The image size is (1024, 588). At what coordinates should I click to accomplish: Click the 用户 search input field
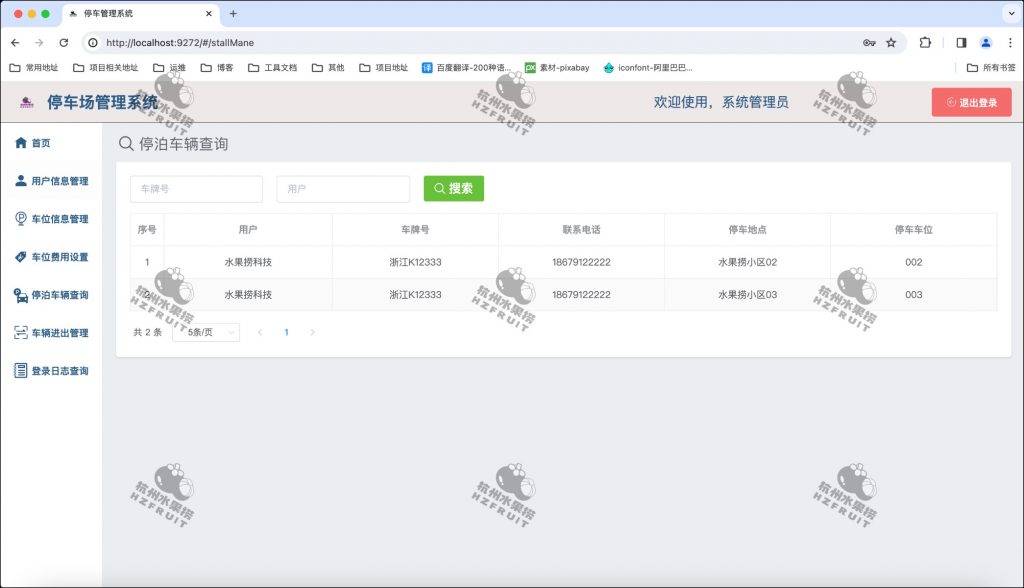pos(343,188)
